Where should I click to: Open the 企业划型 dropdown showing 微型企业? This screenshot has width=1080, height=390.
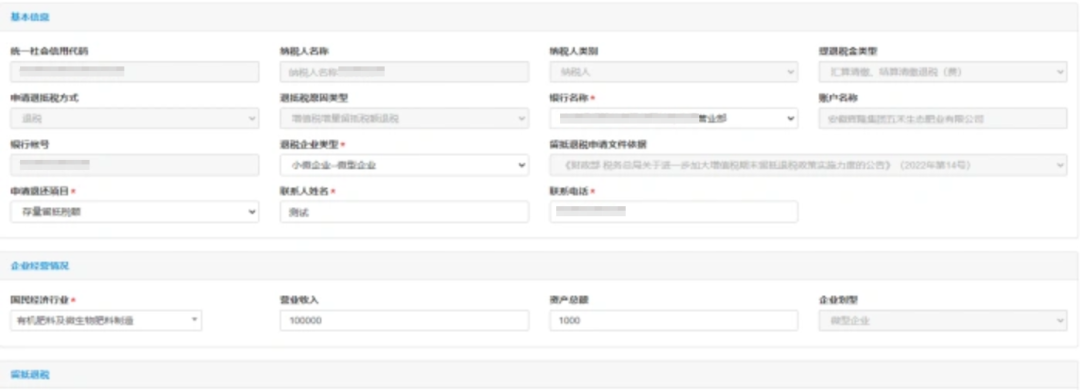click(x=943, y=320)
